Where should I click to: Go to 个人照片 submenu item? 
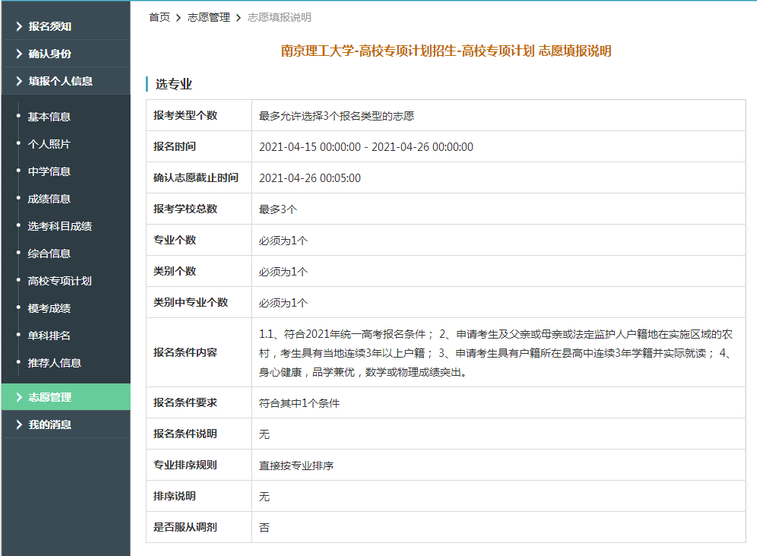pos(49,144)
